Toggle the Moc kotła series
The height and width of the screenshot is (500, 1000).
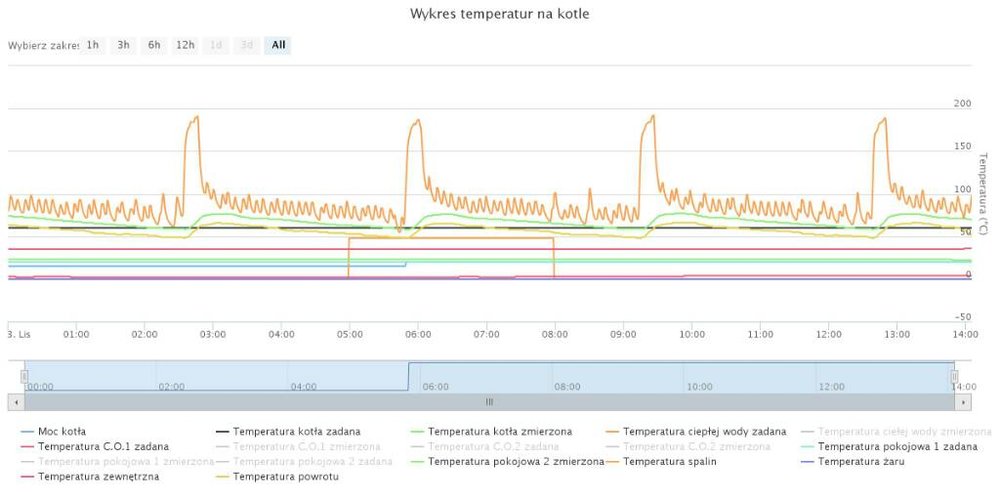[x=61, y=431]
